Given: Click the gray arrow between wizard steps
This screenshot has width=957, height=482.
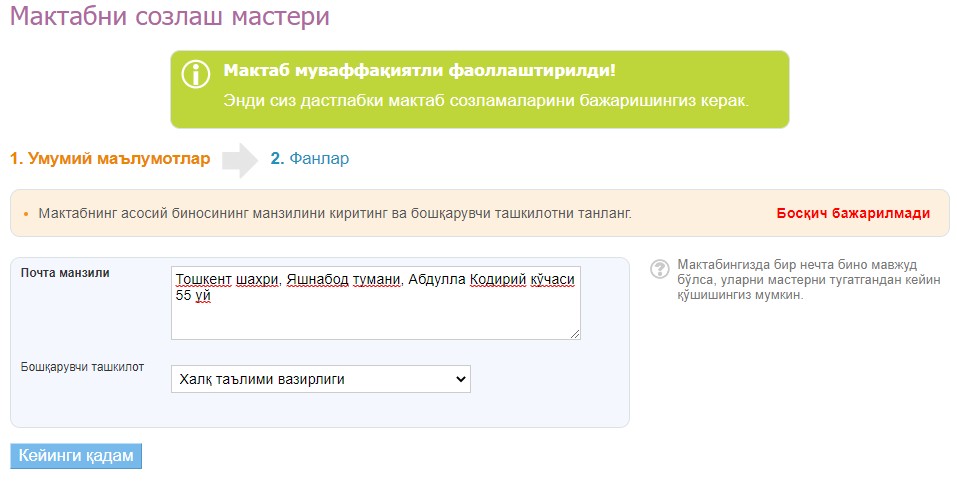Looking at the screenshot, I should [x=240, y=159].
